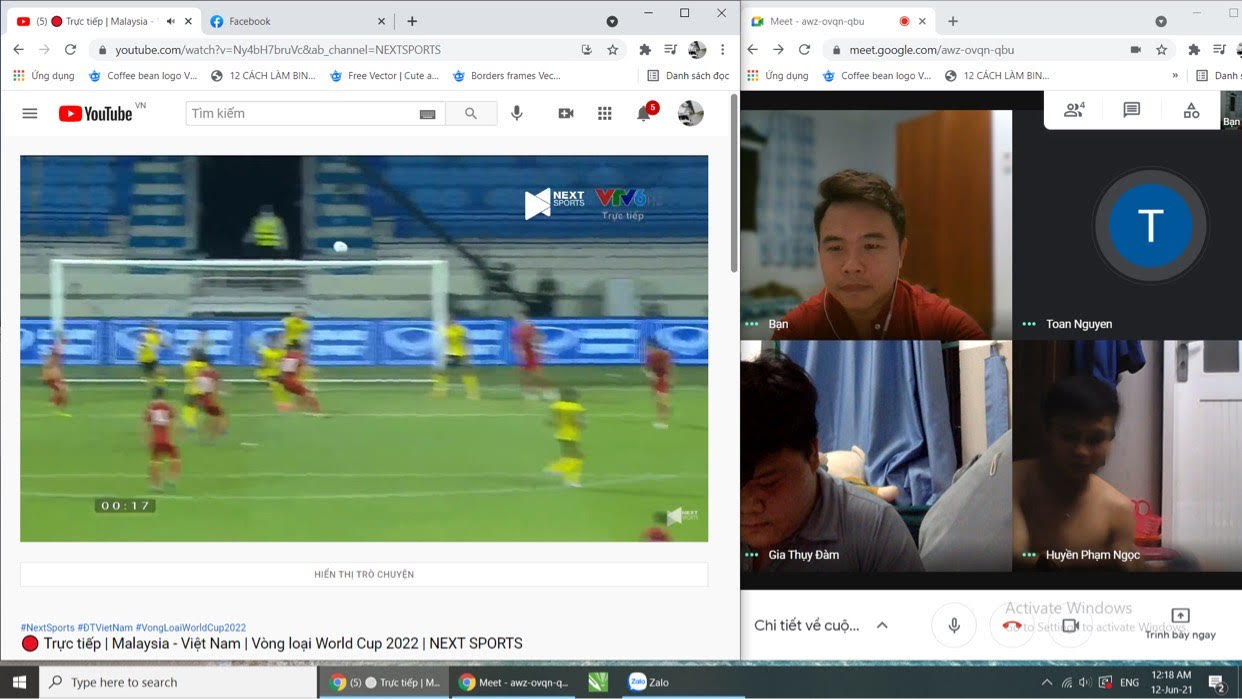
Task: Toggle the Meet microphone button
Action: point(954,626)
